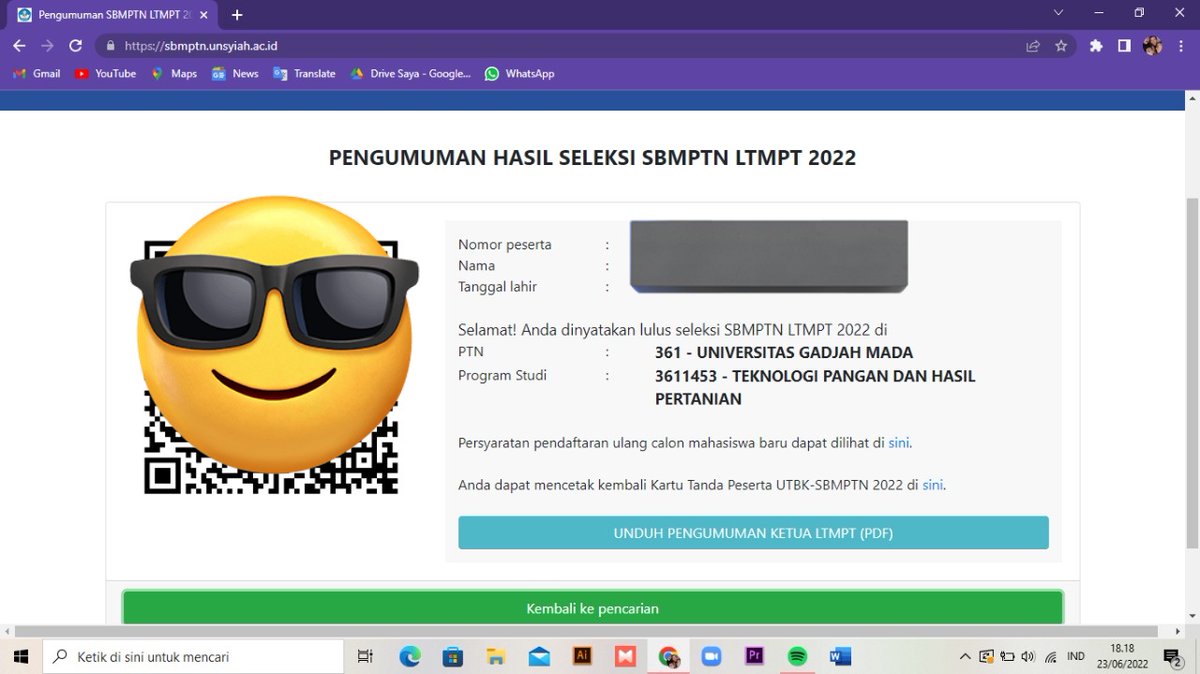1200x674 pixels.
Task: Open News bookmark
Action: coord(235,74)
